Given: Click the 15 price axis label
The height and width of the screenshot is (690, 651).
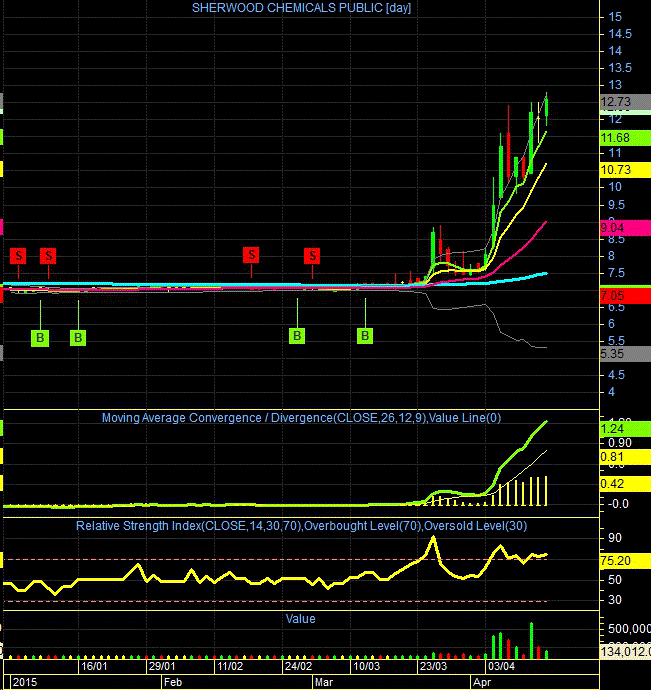Looking at the screenshot, I should pyautogui.click(x=615, y=17).
